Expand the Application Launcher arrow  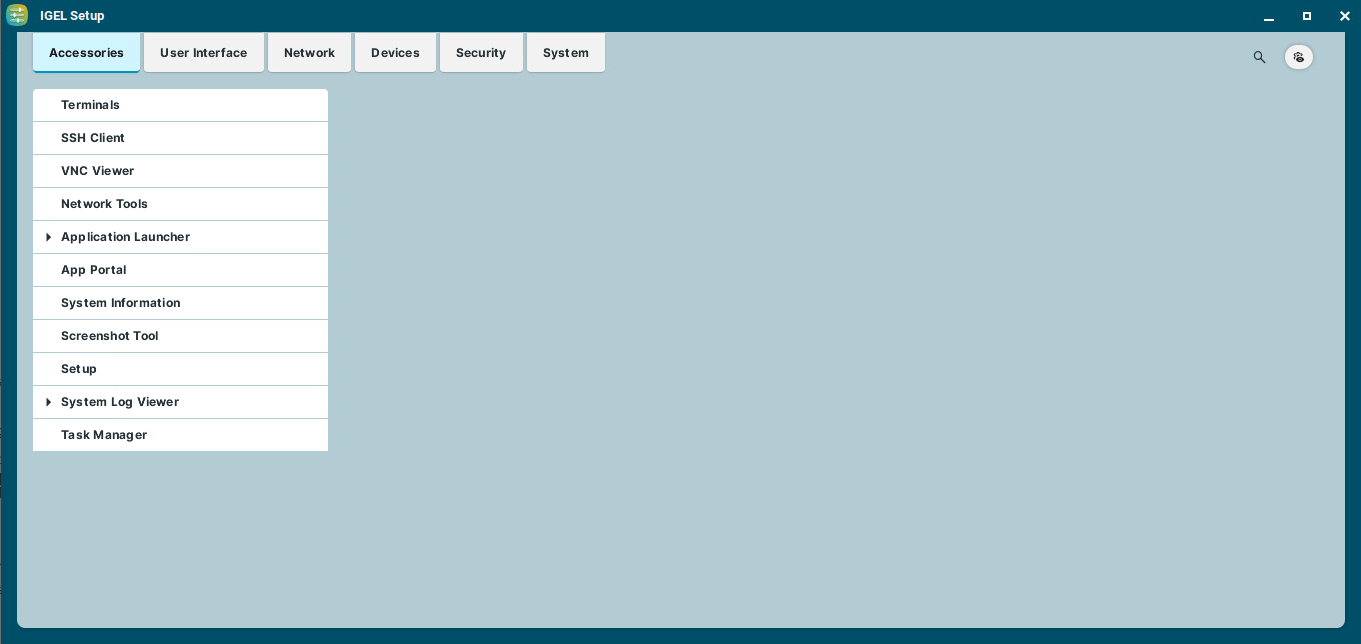pyautogui.click(x=48, y=237)
